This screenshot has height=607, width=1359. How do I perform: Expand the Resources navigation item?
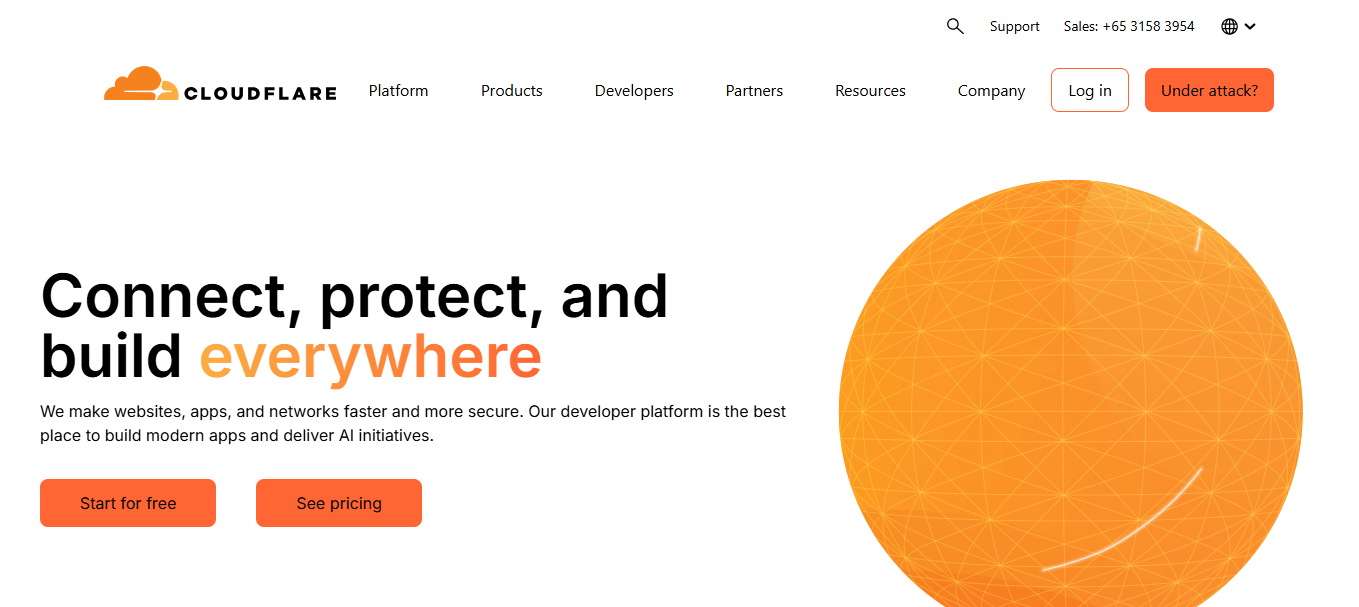(870, 91)
